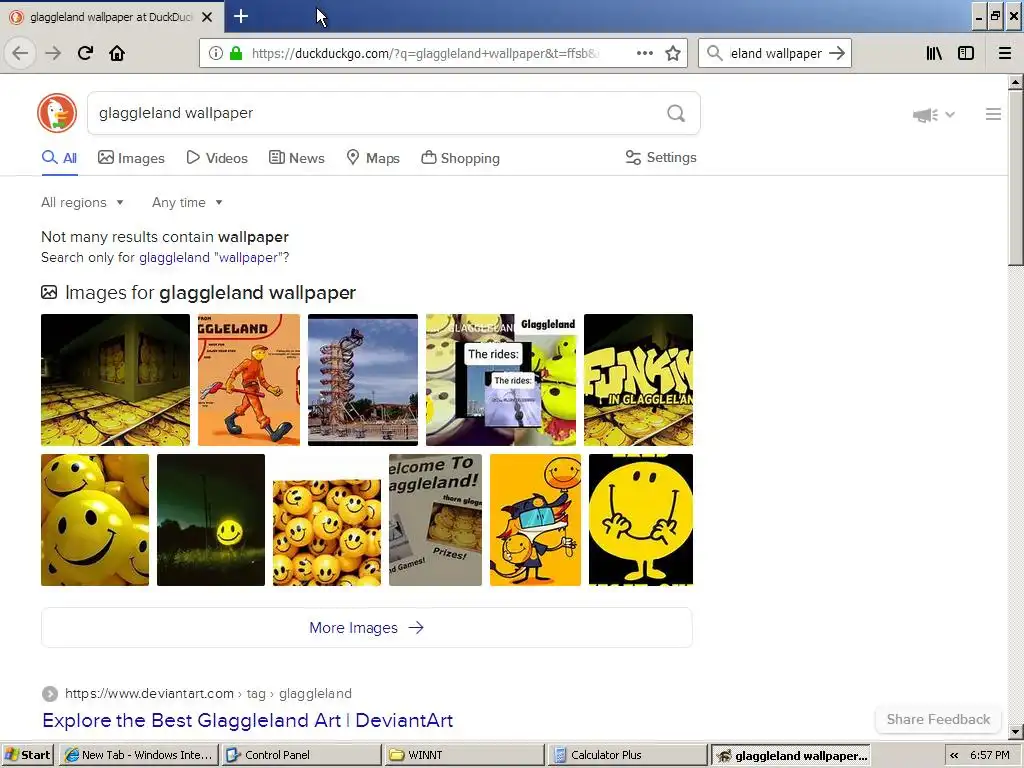
Task: Switch to the News tab
Action: 296,158
